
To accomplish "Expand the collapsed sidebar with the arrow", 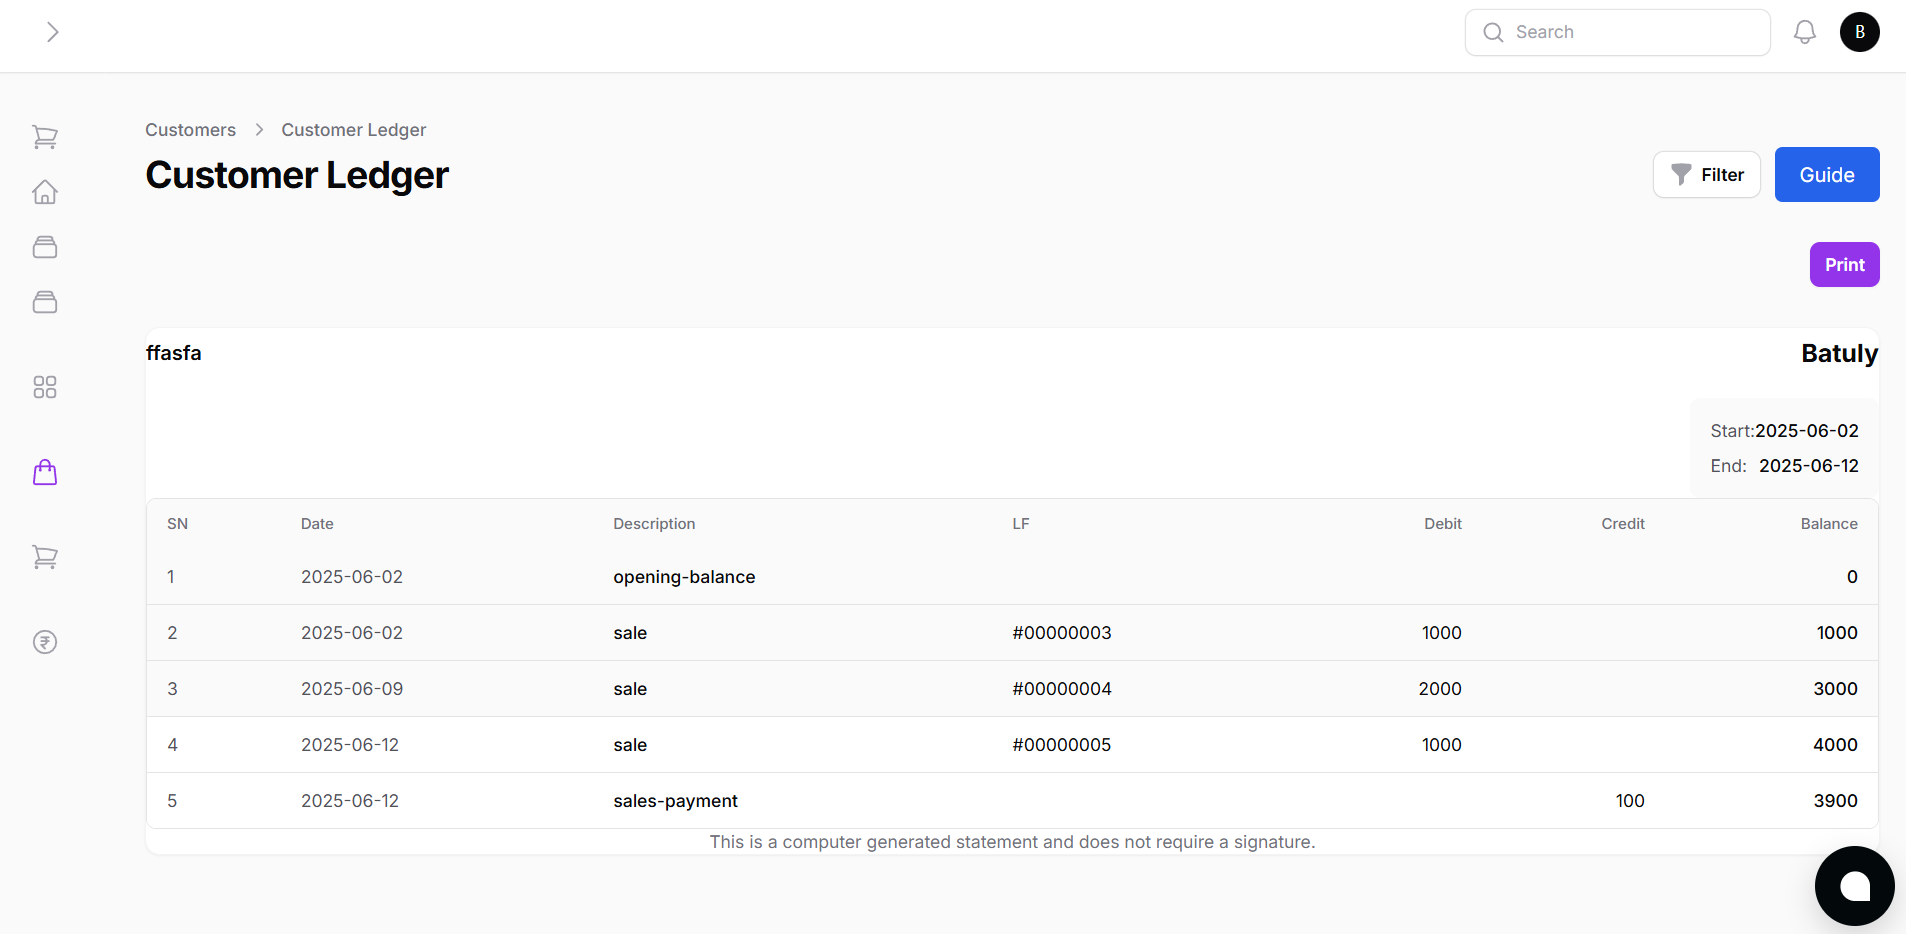I will (52, 31).
